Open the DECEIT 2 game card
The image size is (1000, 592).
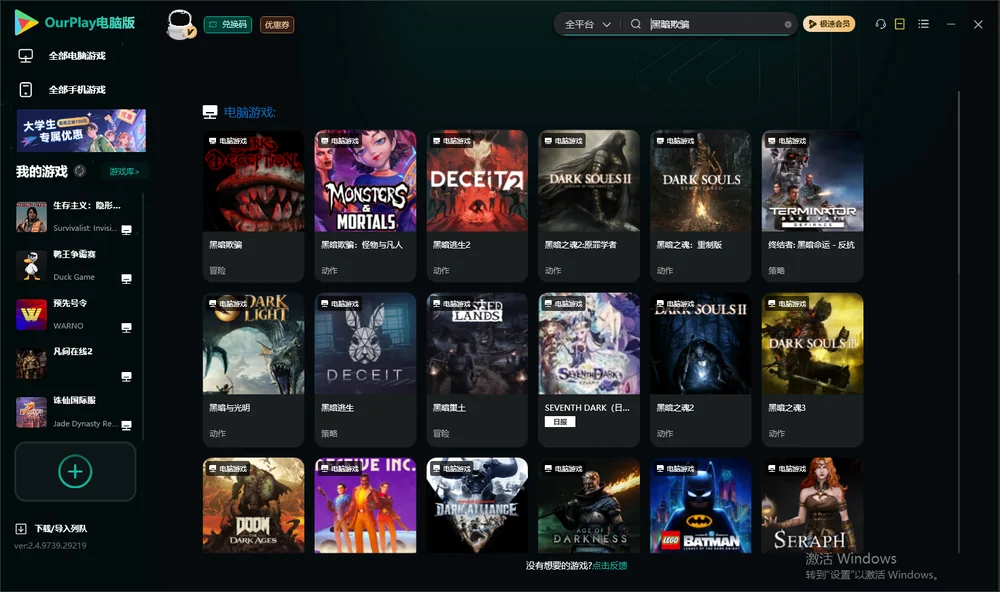[477, 206]
